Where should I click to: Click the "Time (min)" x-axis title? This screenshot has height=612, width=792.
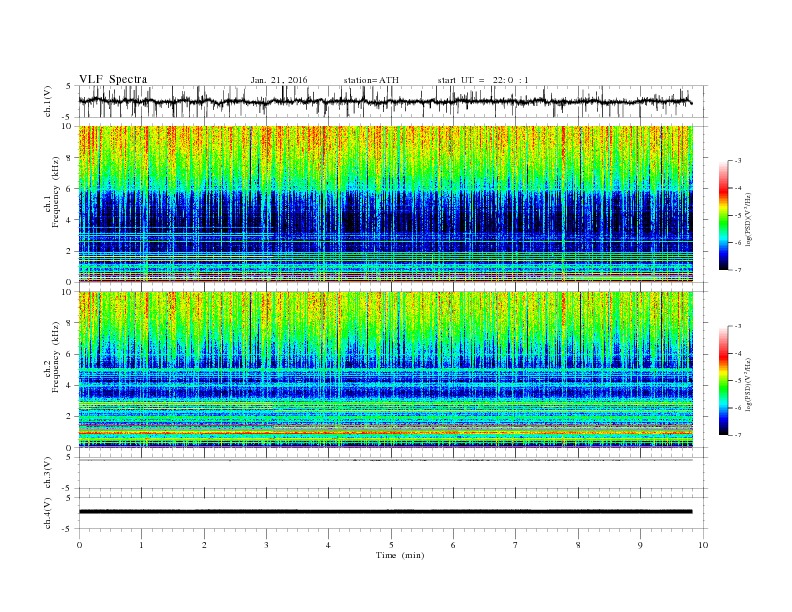[400, 555]
